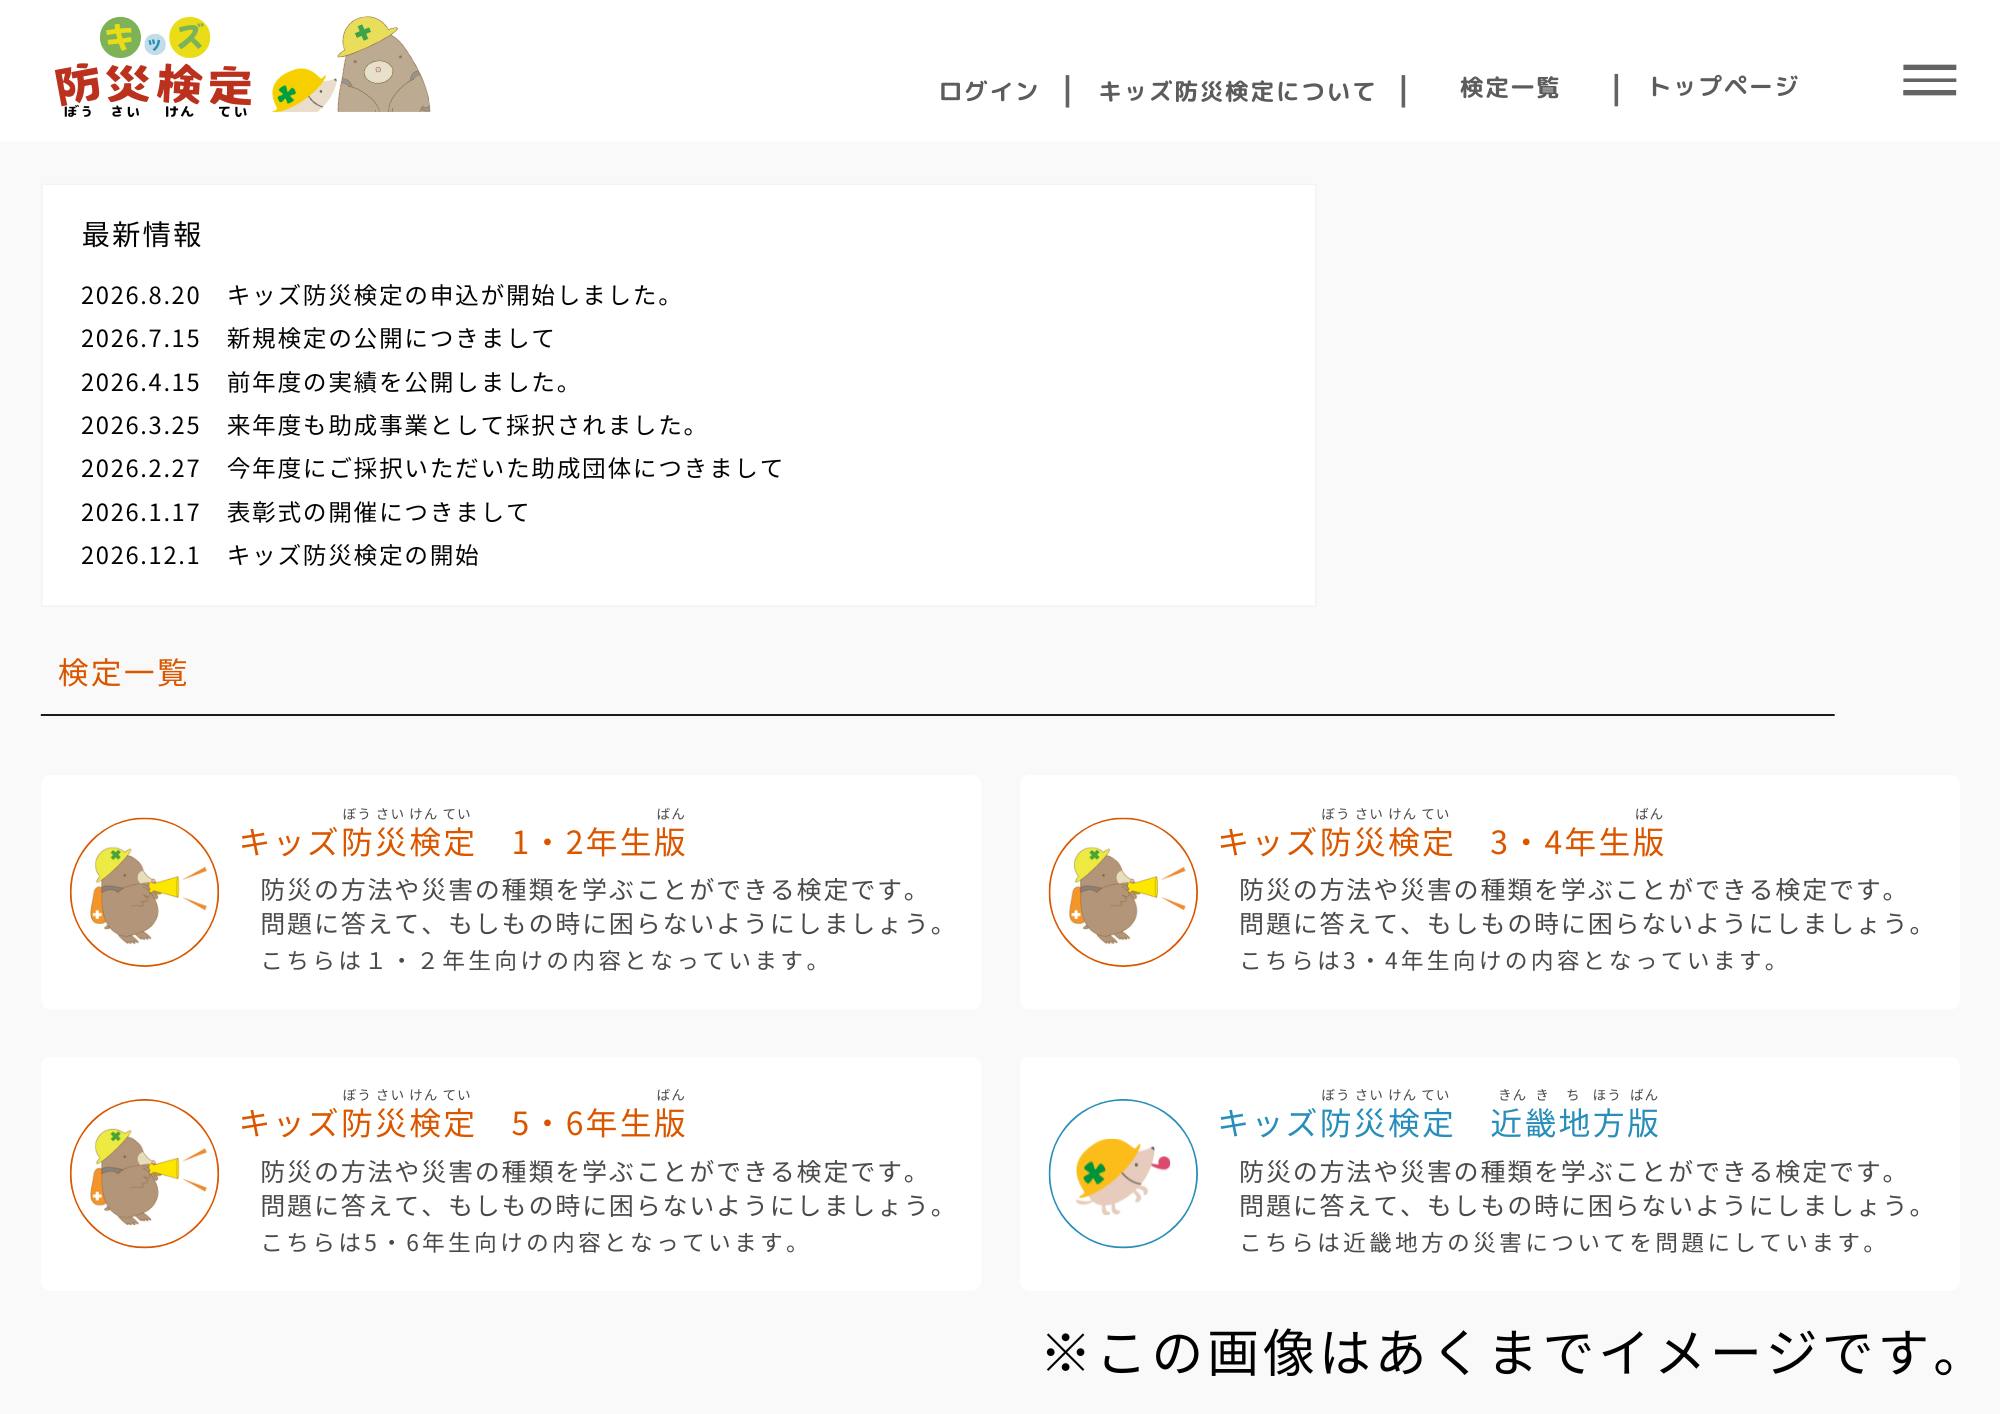Open the hamburger menu icon
Image resolution: width=2000 pixels, height=1414 pixels.
[1929, 80]
